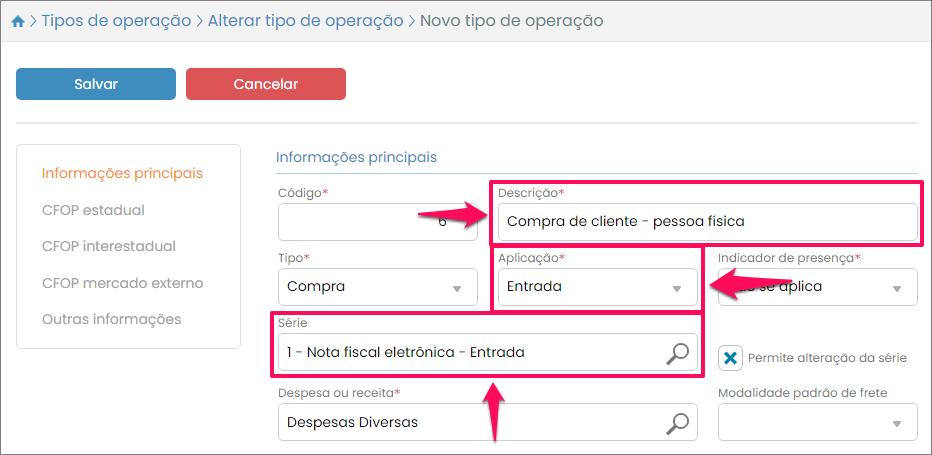Go to Alterar tipo de operação breadcrumb
The image size is (932, 455).
click(305, 21)
